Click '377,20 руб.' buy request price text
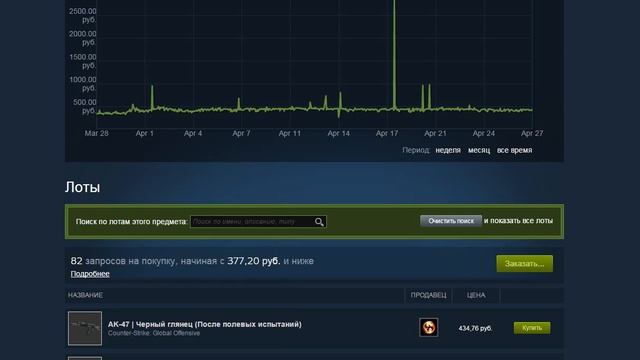Viewport: 640px width, 360px height. point(253,261)
